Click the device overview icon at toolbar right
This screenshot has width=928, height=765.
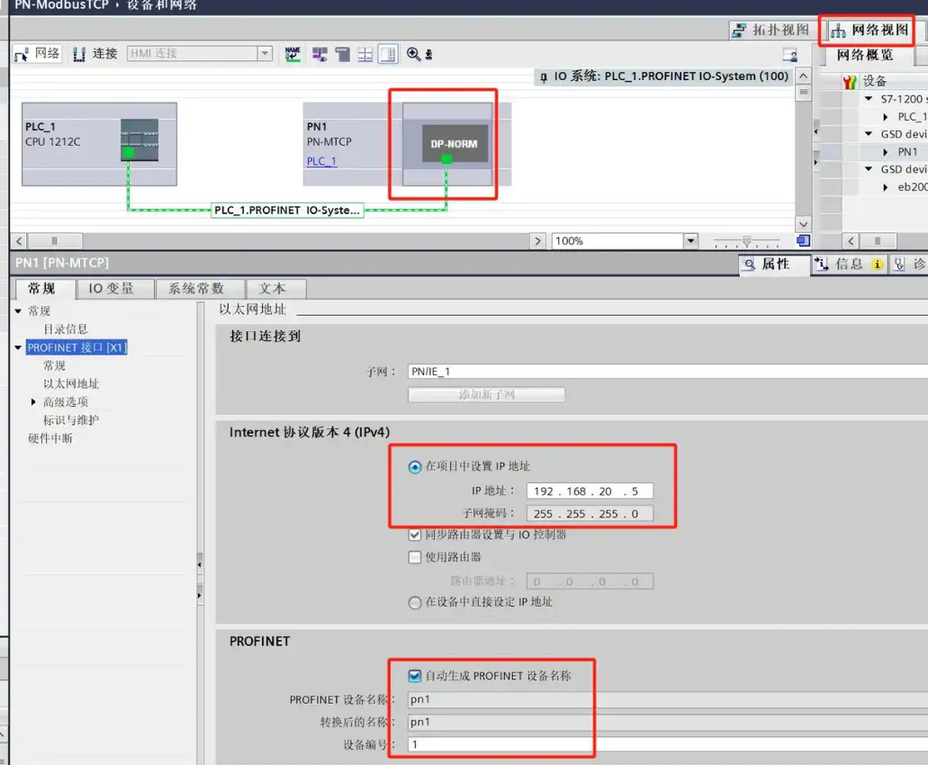(x=790, y=55)
